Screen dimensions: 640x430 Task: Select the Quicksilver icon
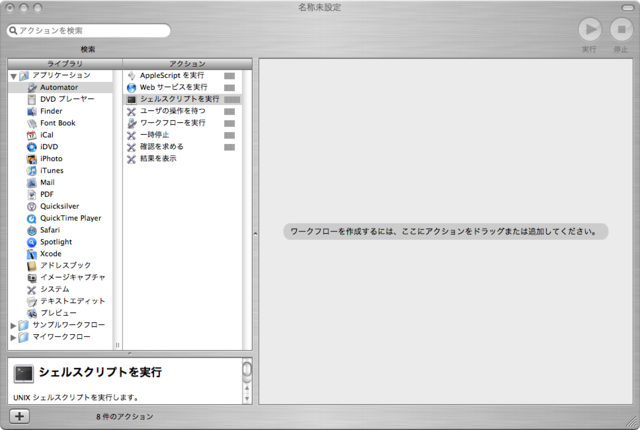[x=32, y=206]
